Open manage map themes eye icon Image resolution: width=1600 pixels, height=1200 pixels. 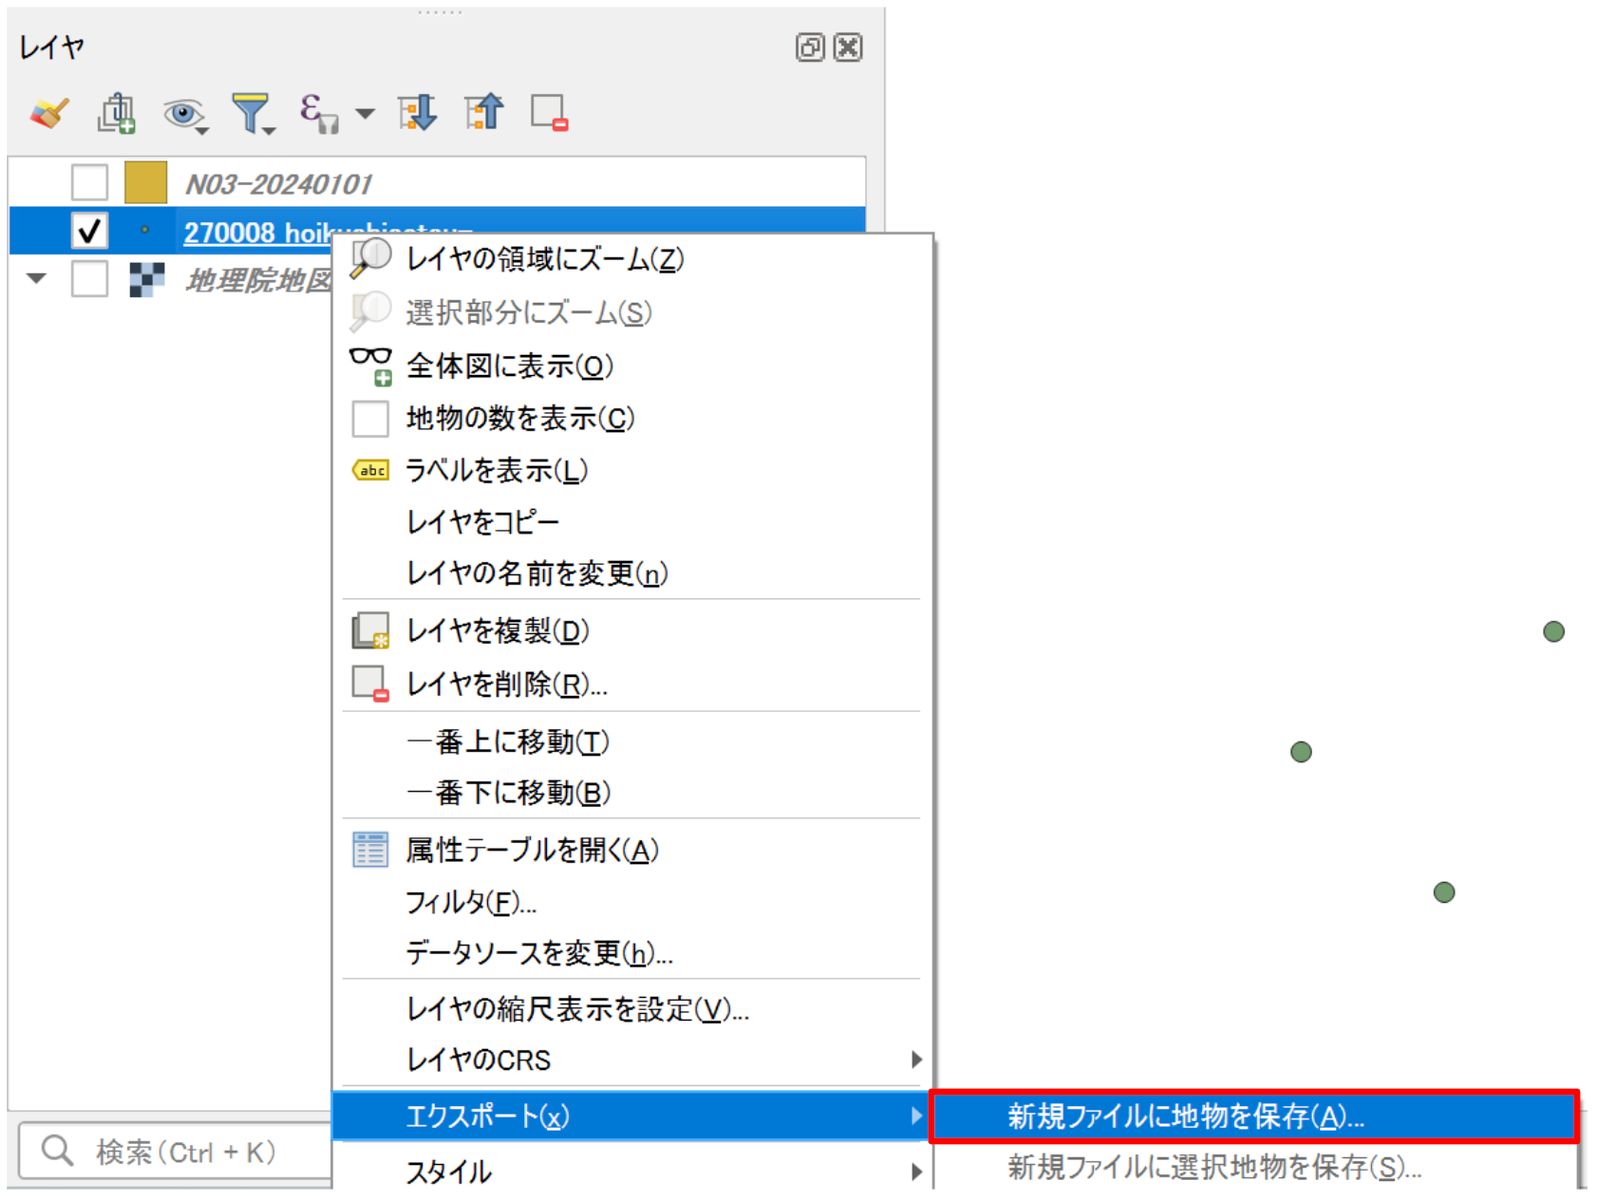coord(185,114)
